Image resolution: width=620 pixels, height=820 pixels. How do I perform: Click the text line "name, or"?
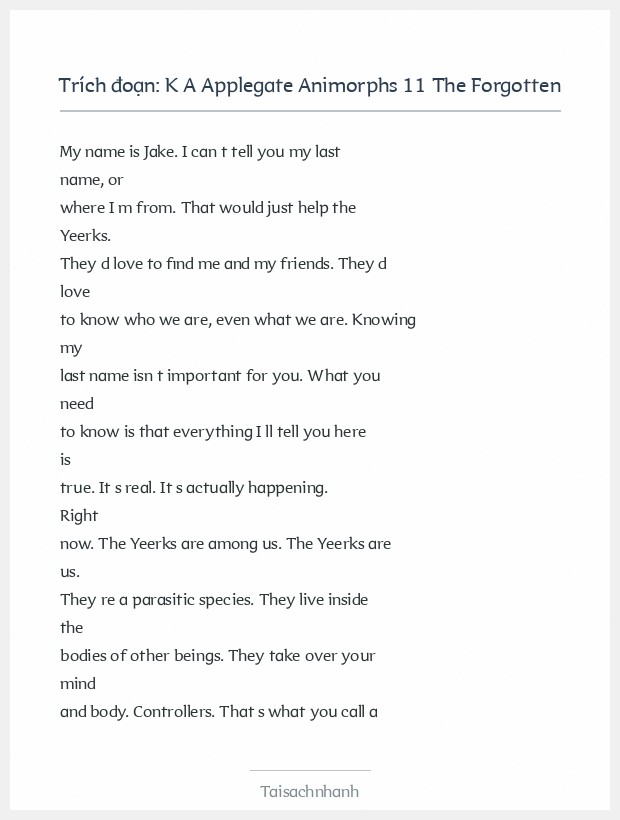(91, 180)
